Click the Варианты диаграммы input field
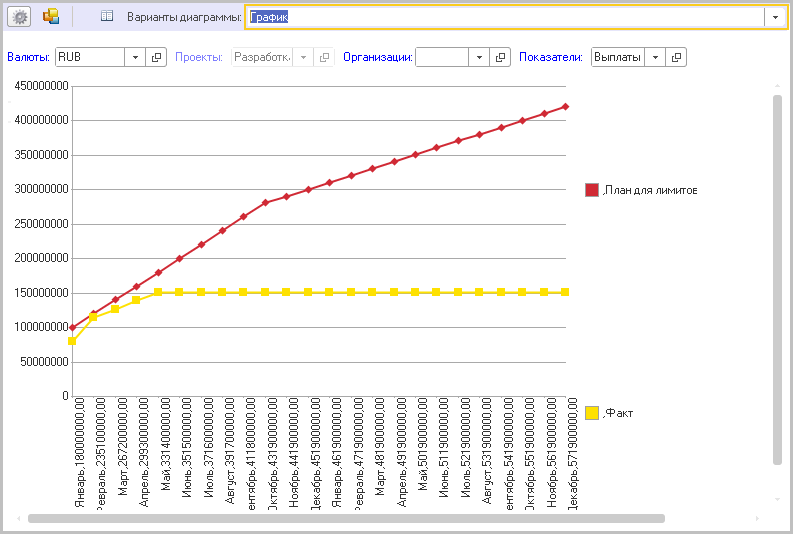This screenshot has width=793, height=534. 505,17
